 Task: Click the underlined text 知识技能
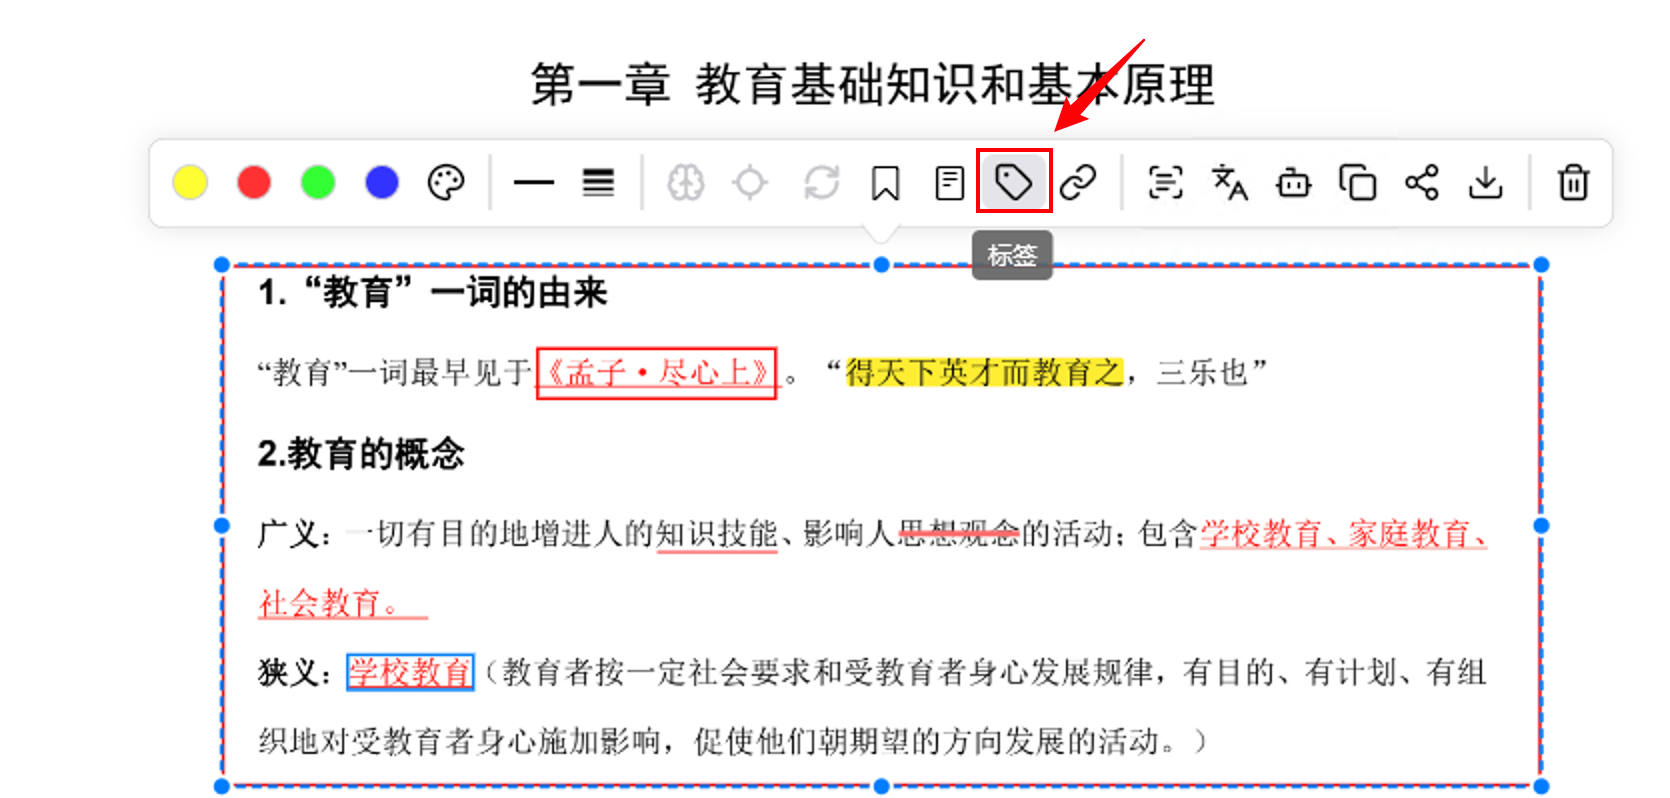[x=717, y=534]
